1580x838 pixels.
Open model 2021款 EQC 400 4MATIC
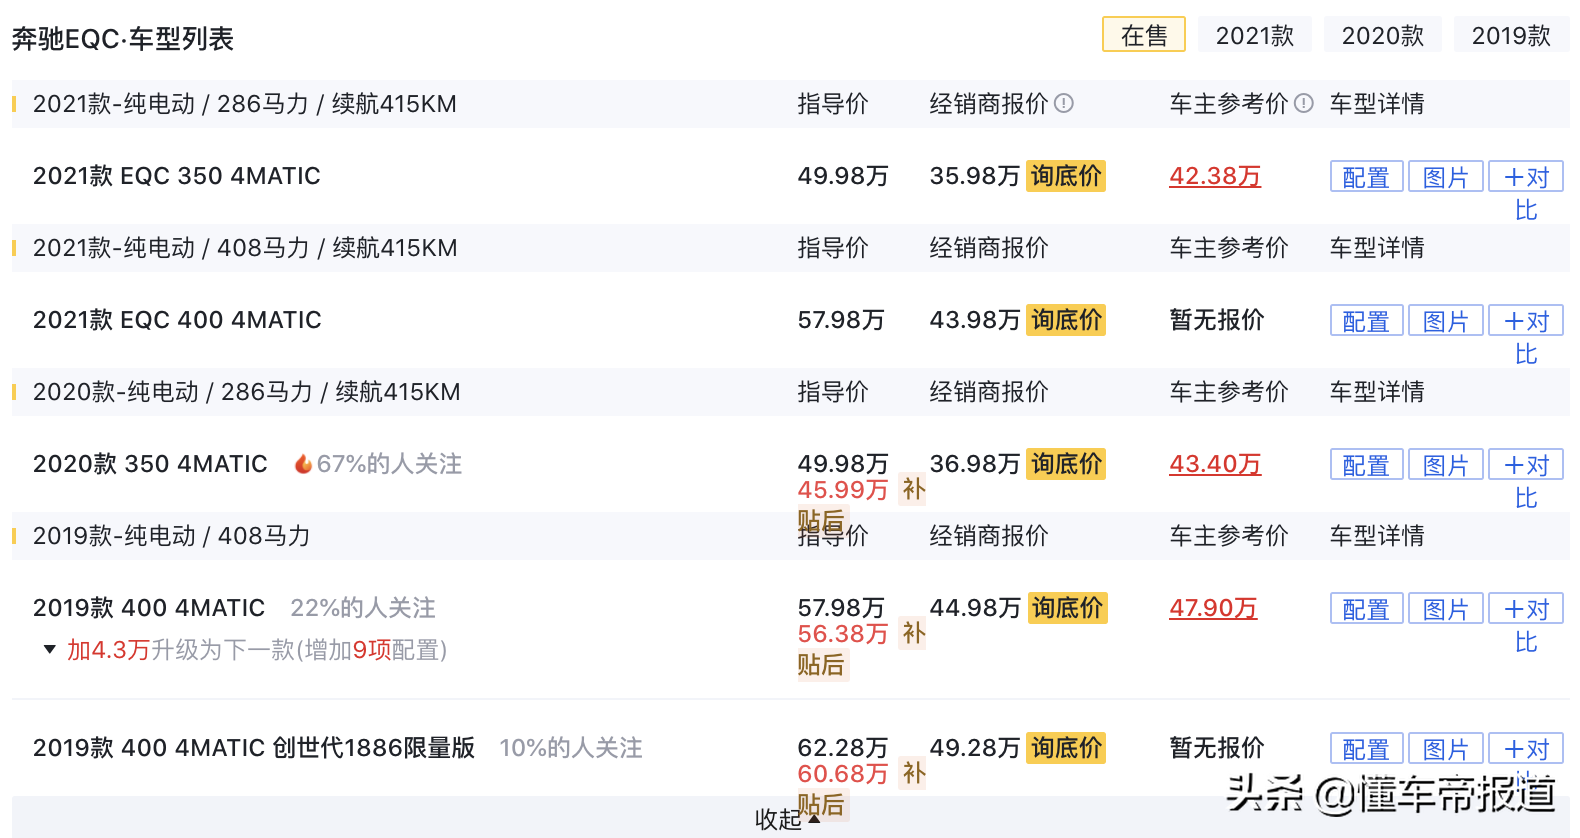point(177,320)
